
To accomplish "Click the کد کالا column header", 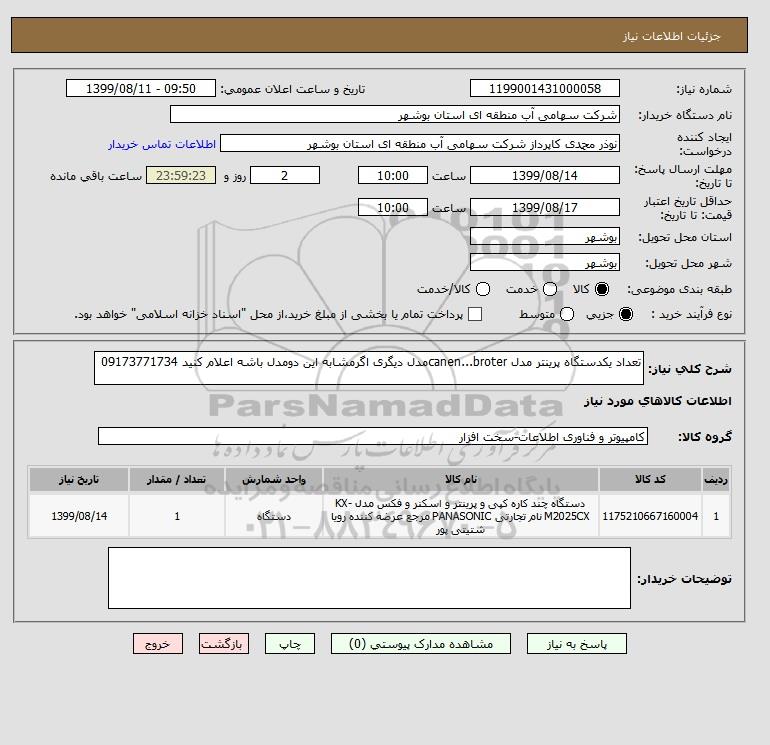I will click(650, 479).
